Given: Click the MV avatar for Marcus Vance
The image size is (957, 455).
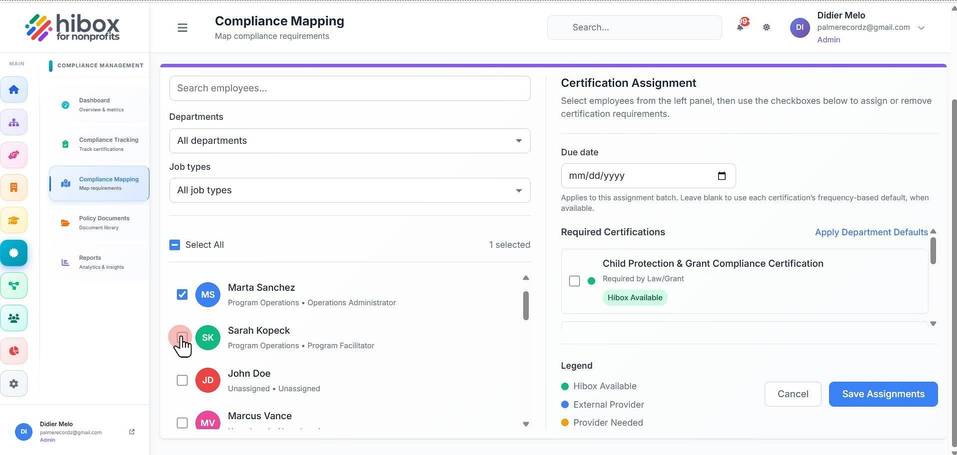Looking at the screenshot, I should [208, 420].
